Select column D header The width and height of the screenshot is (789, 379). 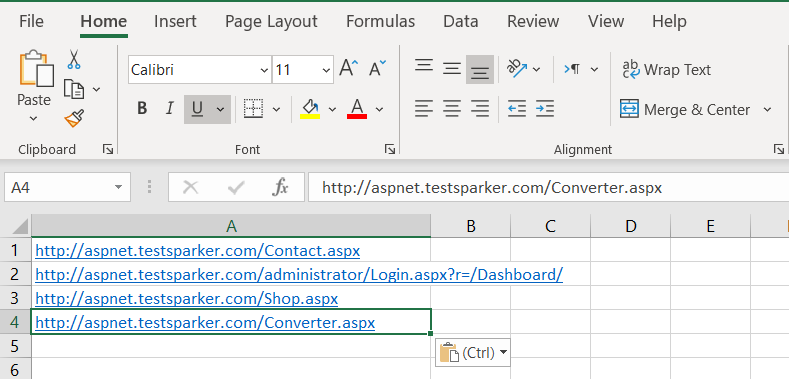(x=630, y=226)
